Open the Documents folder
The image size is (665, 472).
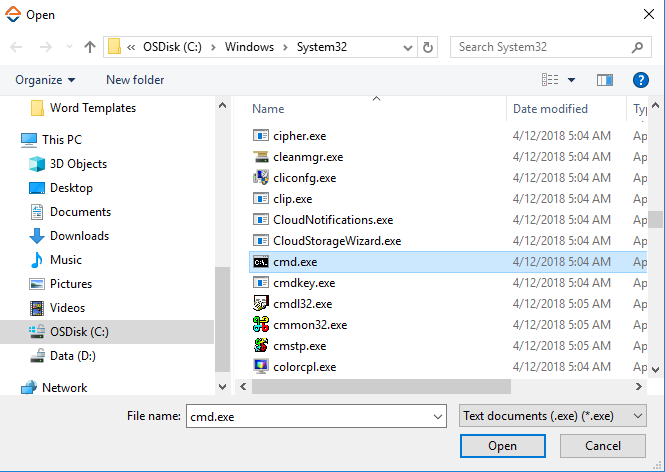(70, 212)
